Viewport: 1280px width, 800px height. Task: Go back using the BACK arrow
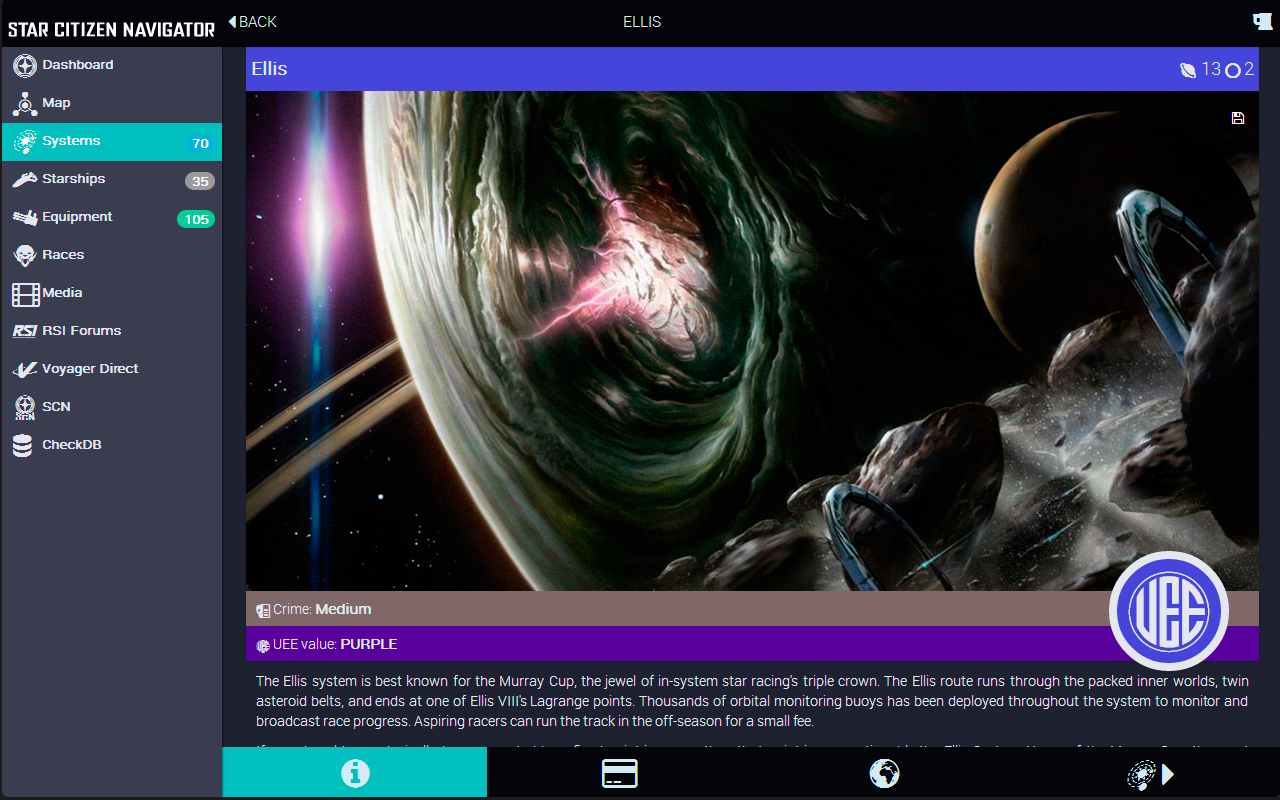point(250,21)
